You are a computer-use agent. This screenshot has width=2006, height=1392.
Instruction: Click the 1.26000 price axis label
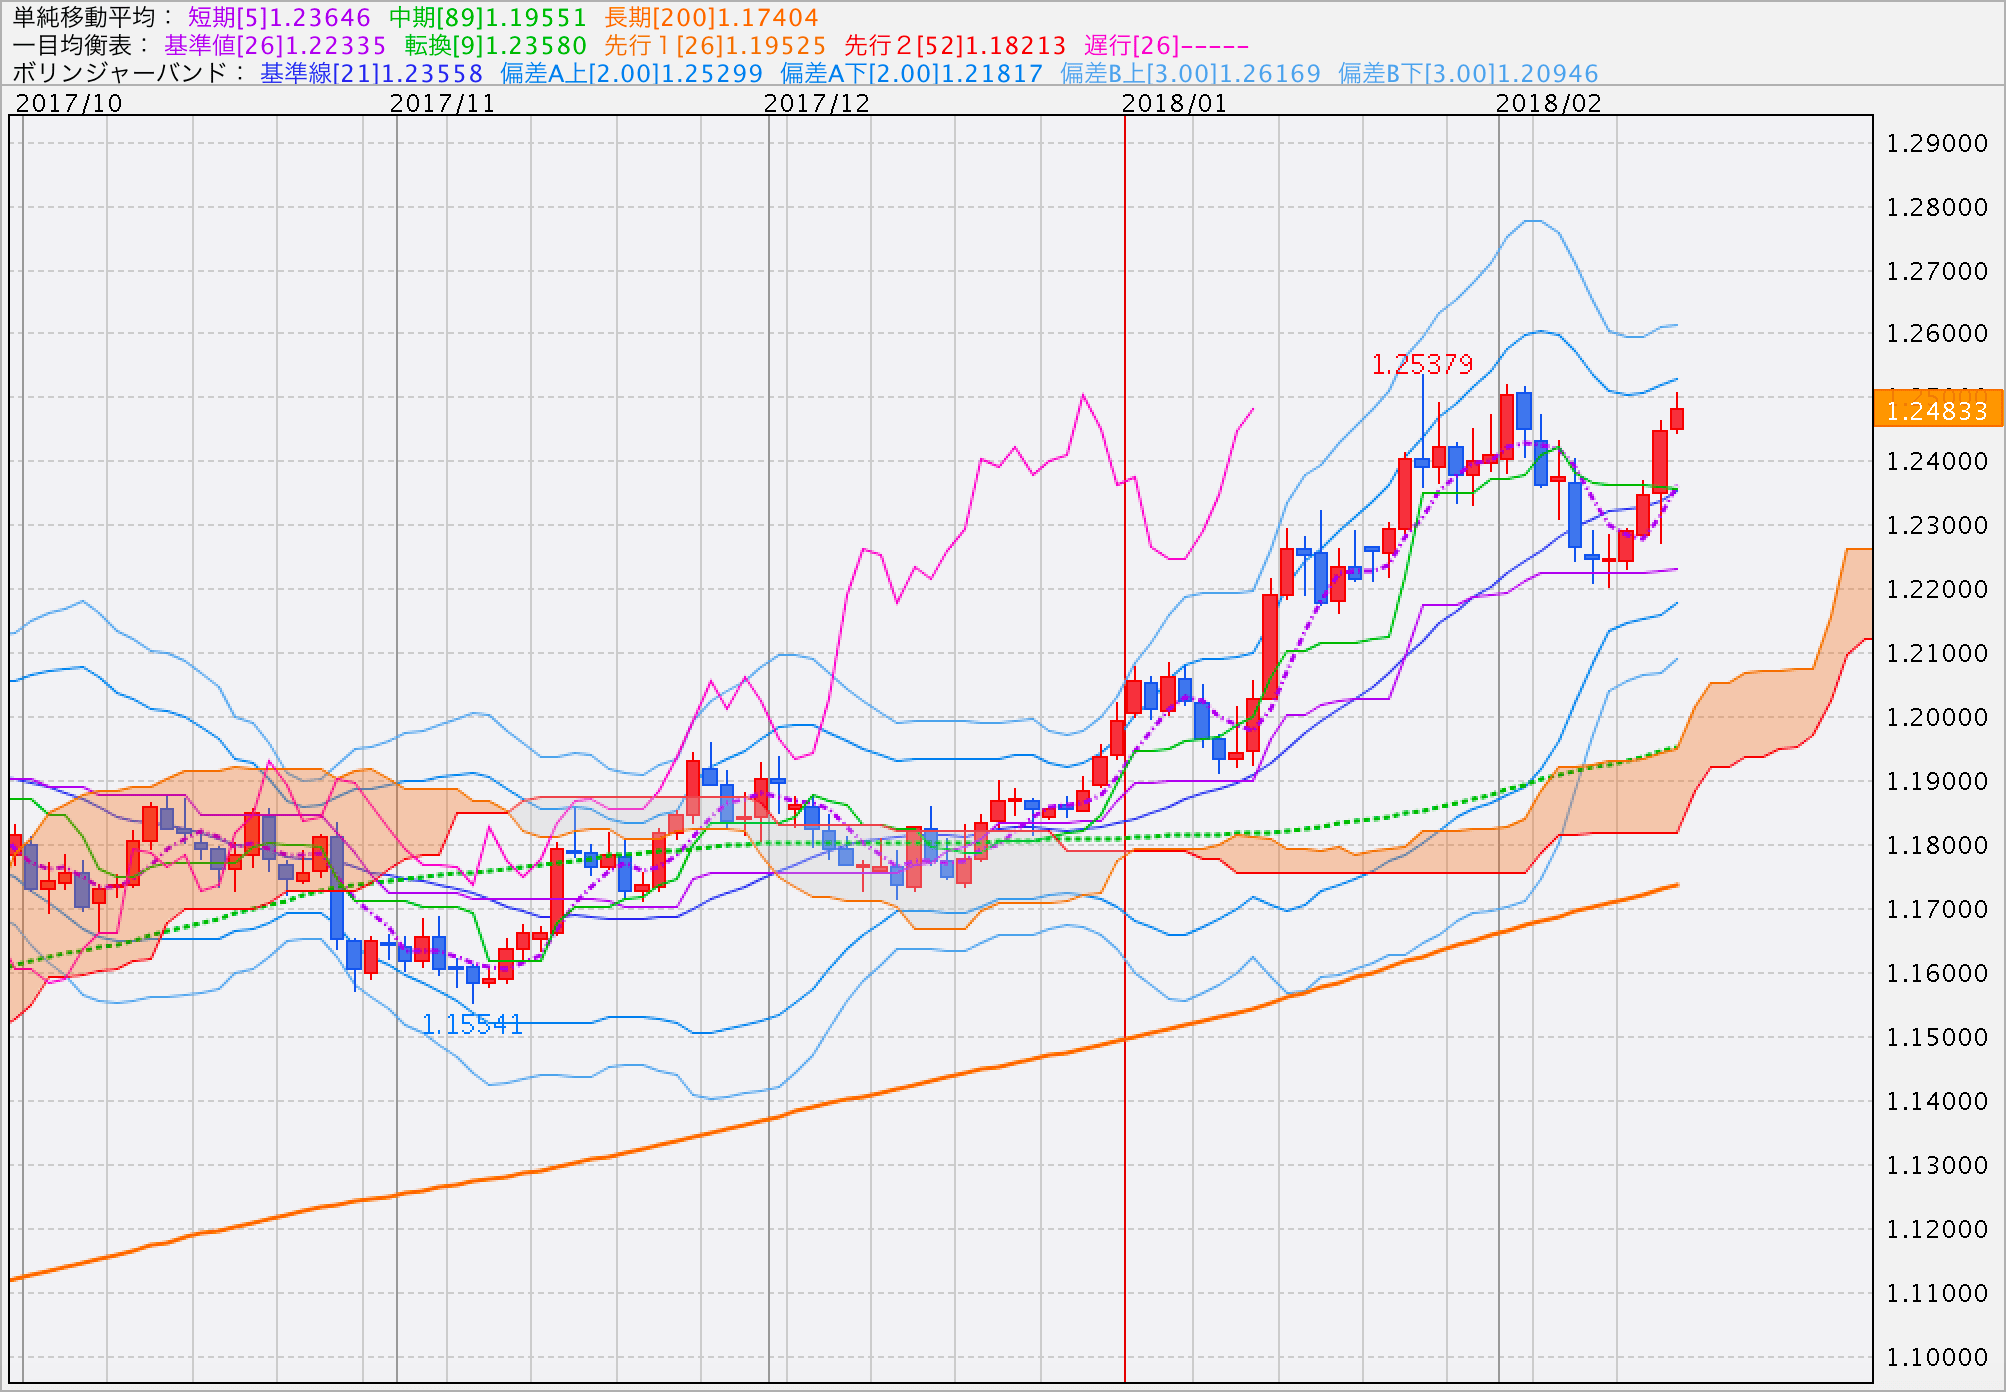click(1937, 333)
